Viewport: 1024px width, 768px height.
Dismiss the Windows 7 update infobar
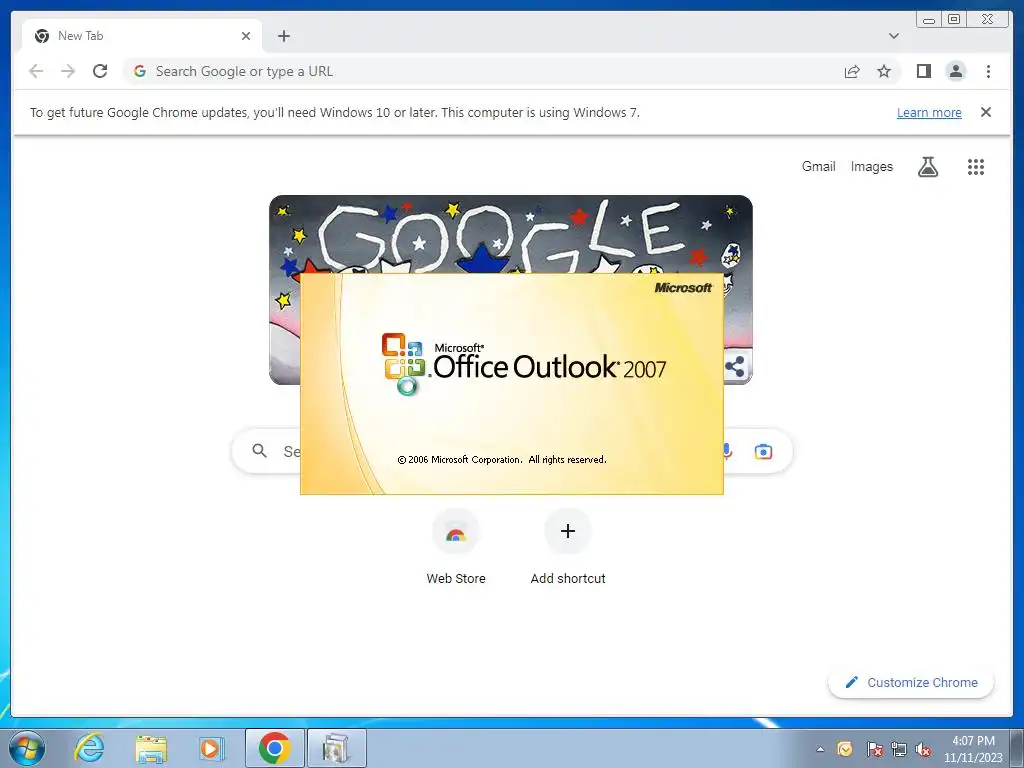[985, 112]
